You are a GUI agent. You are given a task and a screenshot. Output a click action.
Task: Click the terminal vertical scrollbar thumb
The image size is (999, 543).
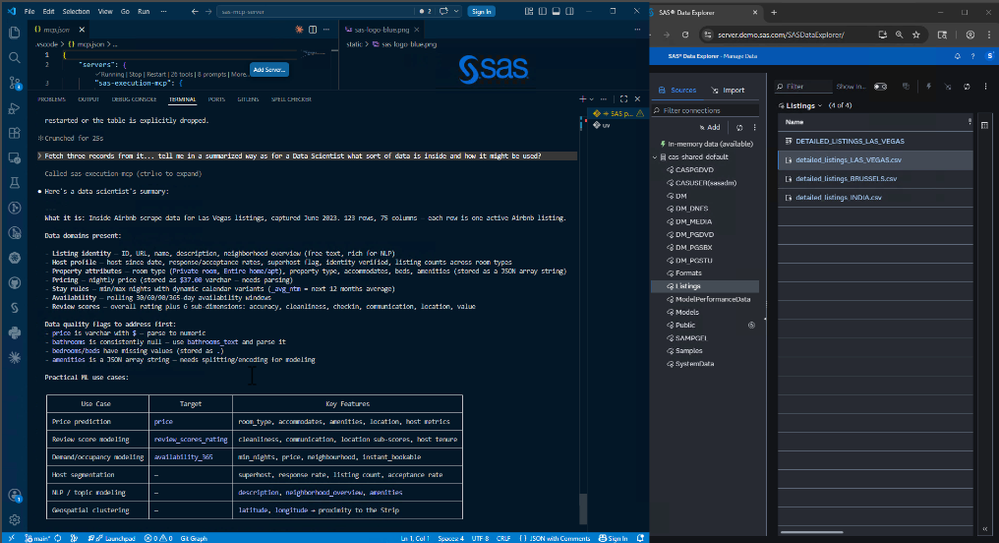(582, 509)
